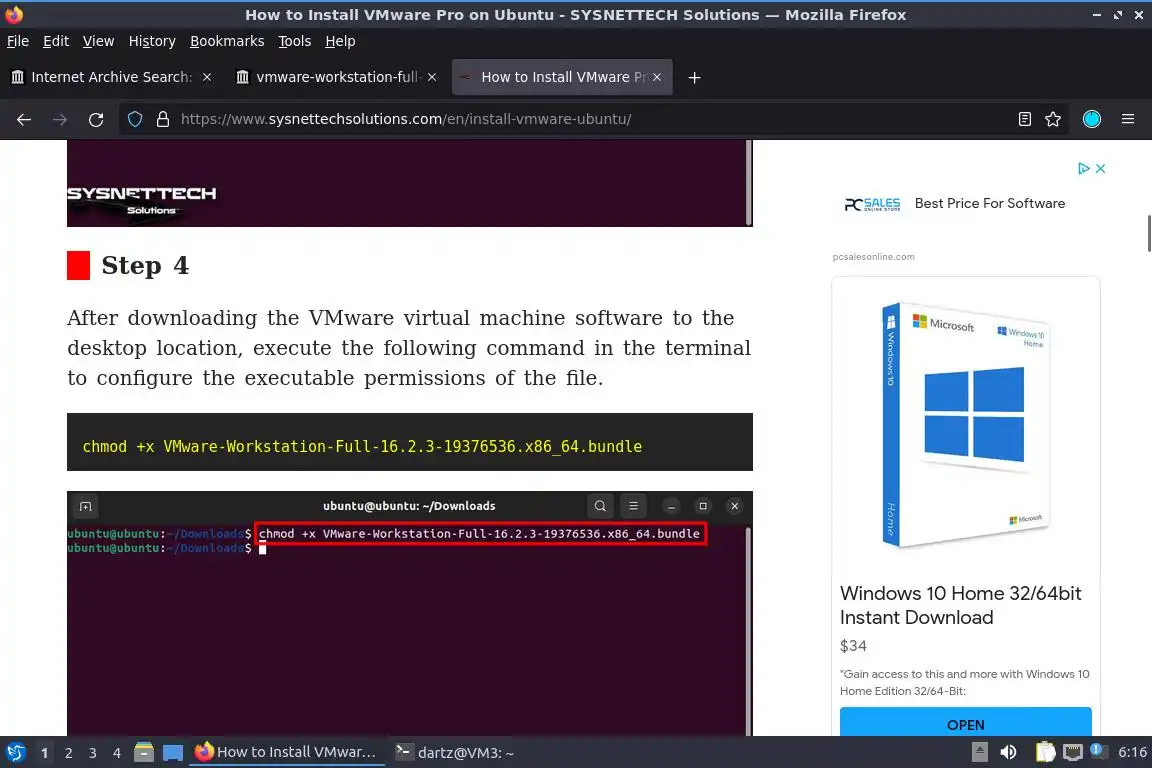Close the ad with the X icon

click(x=1101, y=168)
